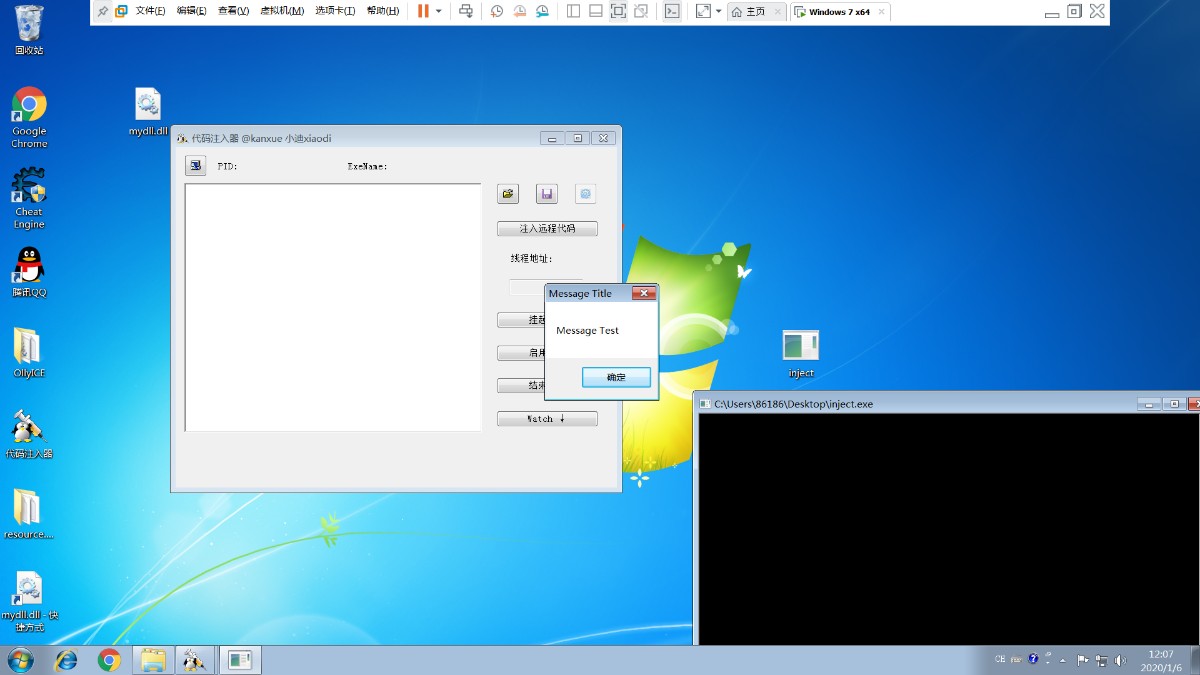Click the console window title C:\Users\86186\Desktop\inject.exe

[x=793, y=404]
